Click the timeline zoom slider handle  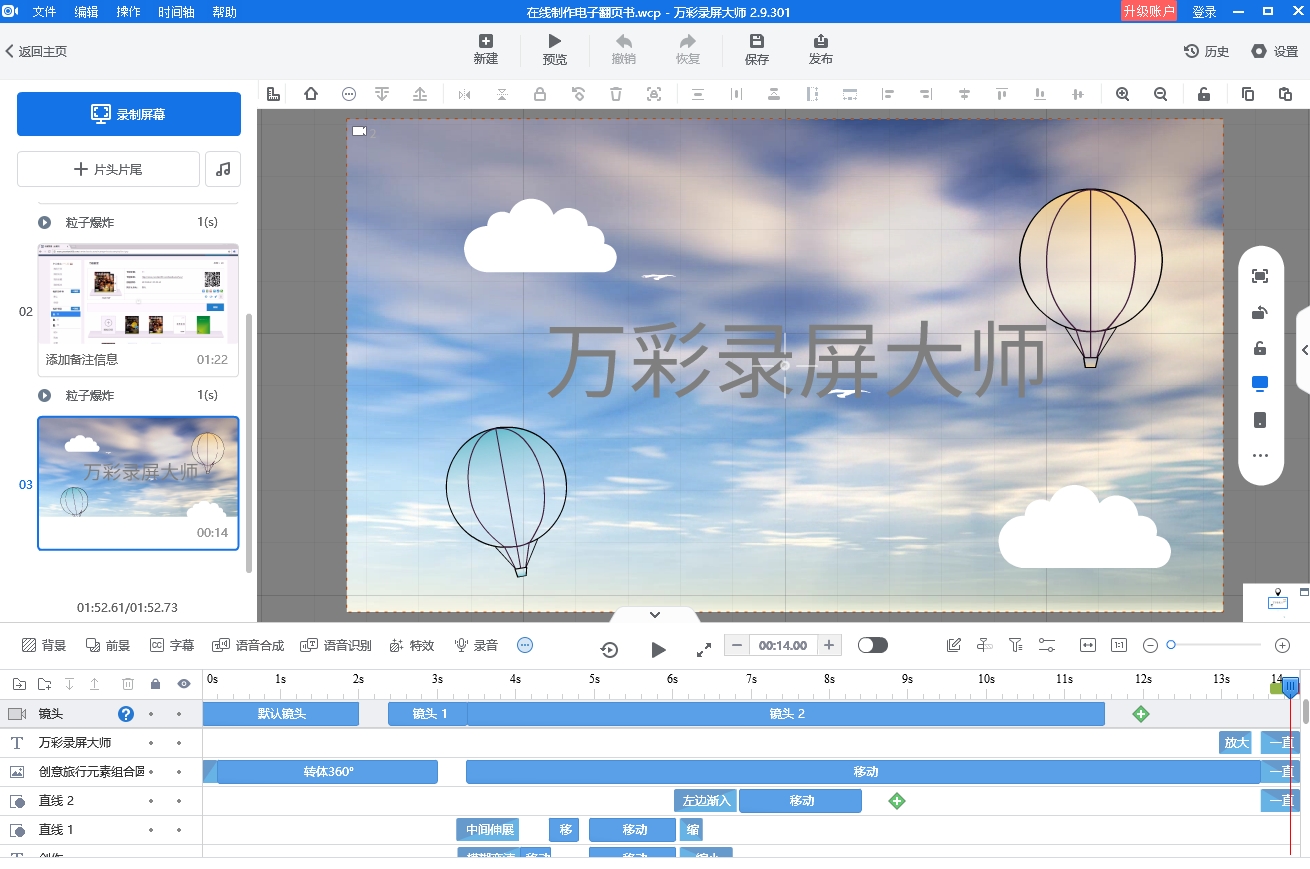coord(1171,645)
